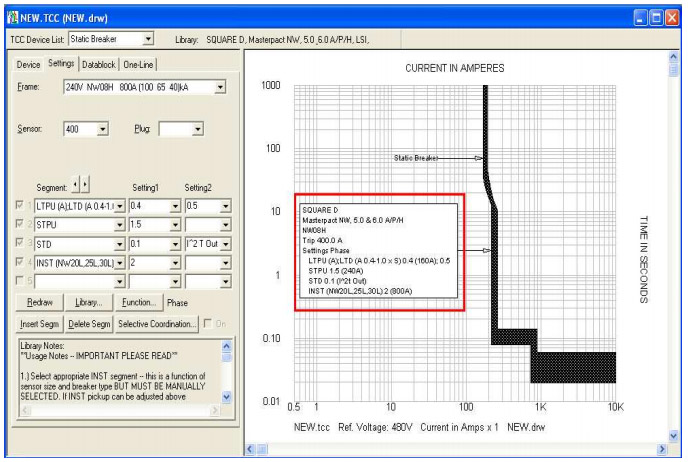The width and height of the screenshot is (688, 462).
Task: Open the Frame dropdown
Action: click(x=220, y=87)
